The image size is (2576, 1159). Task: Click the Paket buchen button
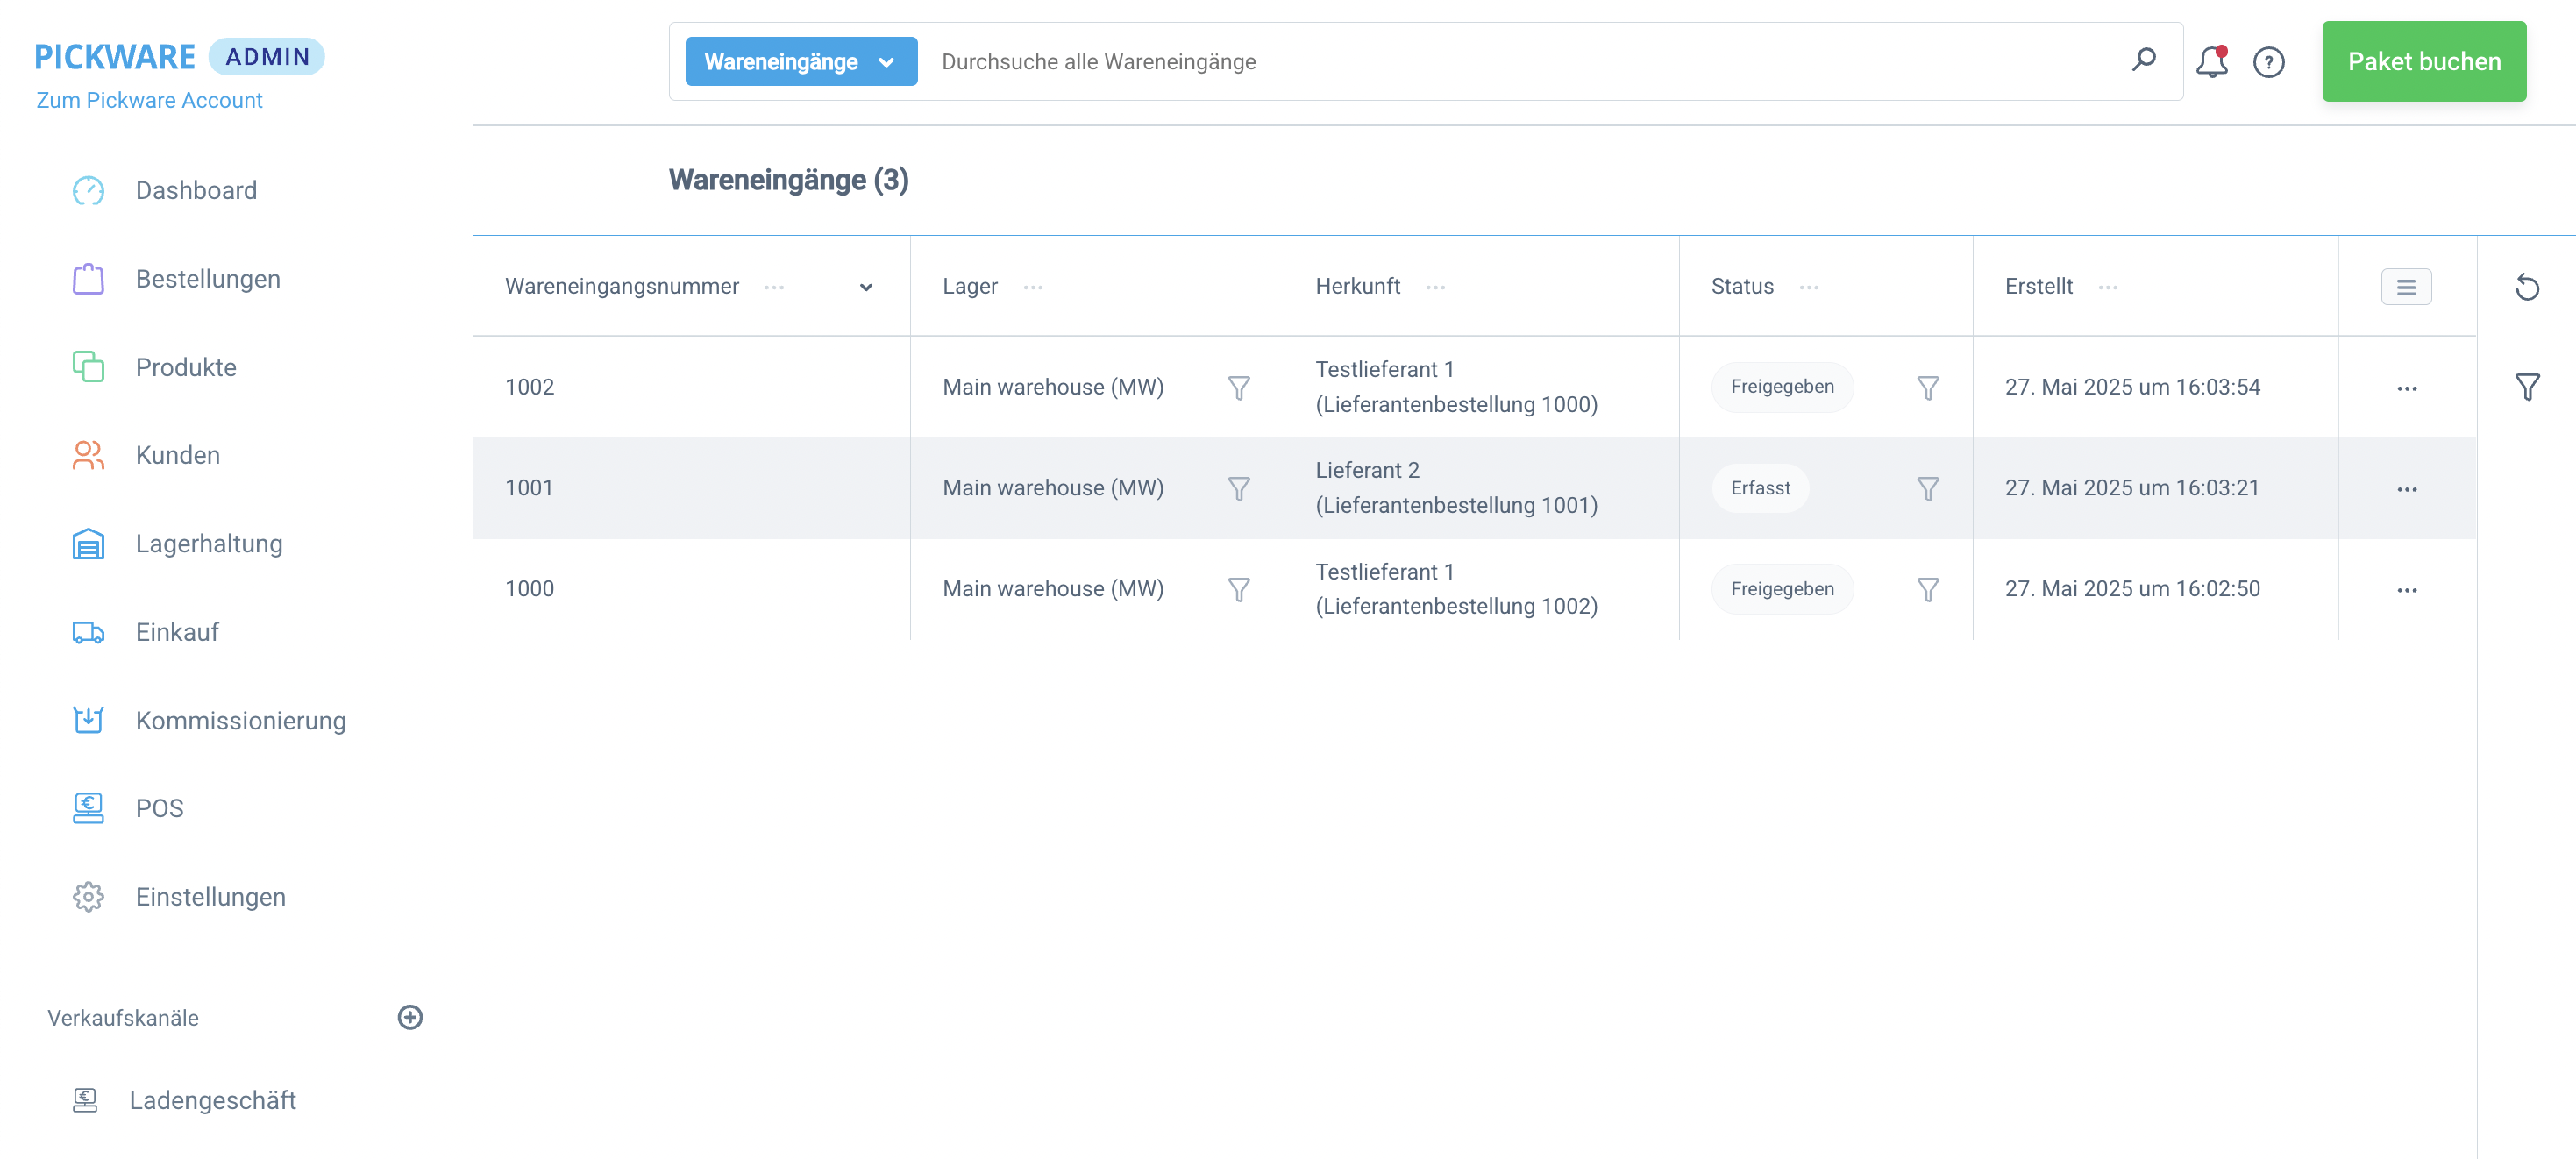tap(2423, 62)
